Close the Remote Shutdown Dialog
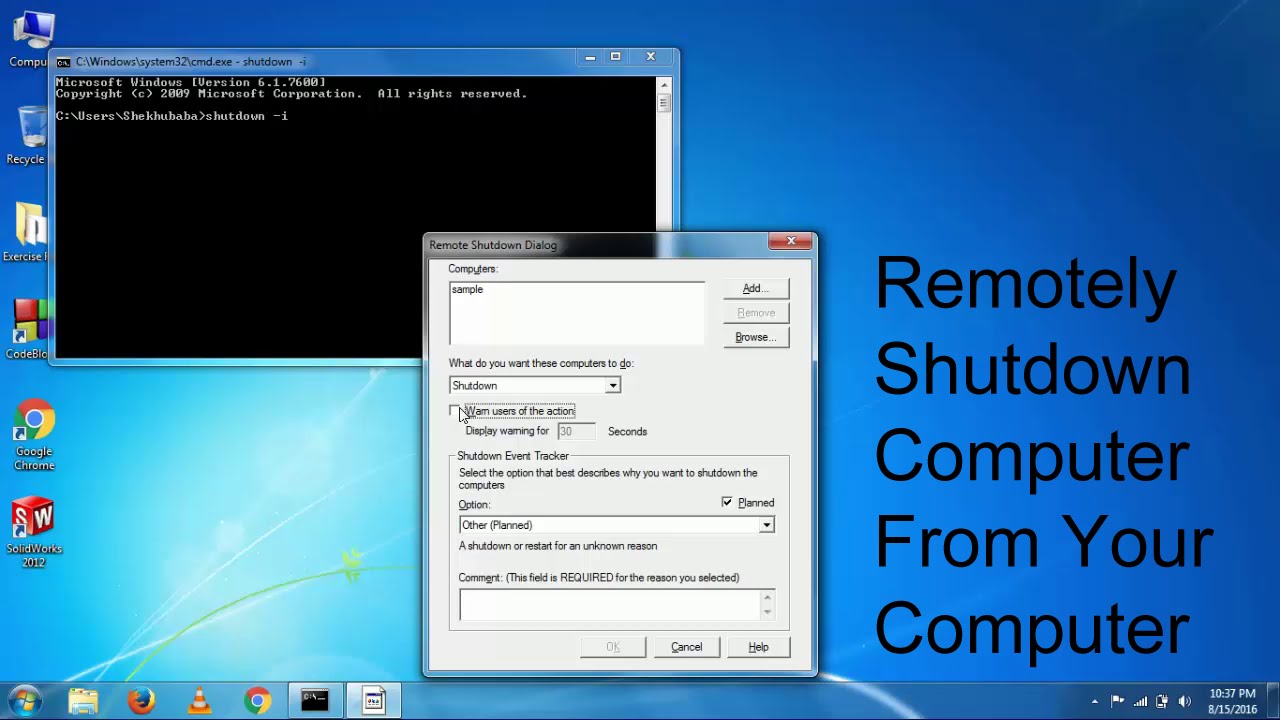 [x=791, y=241]
